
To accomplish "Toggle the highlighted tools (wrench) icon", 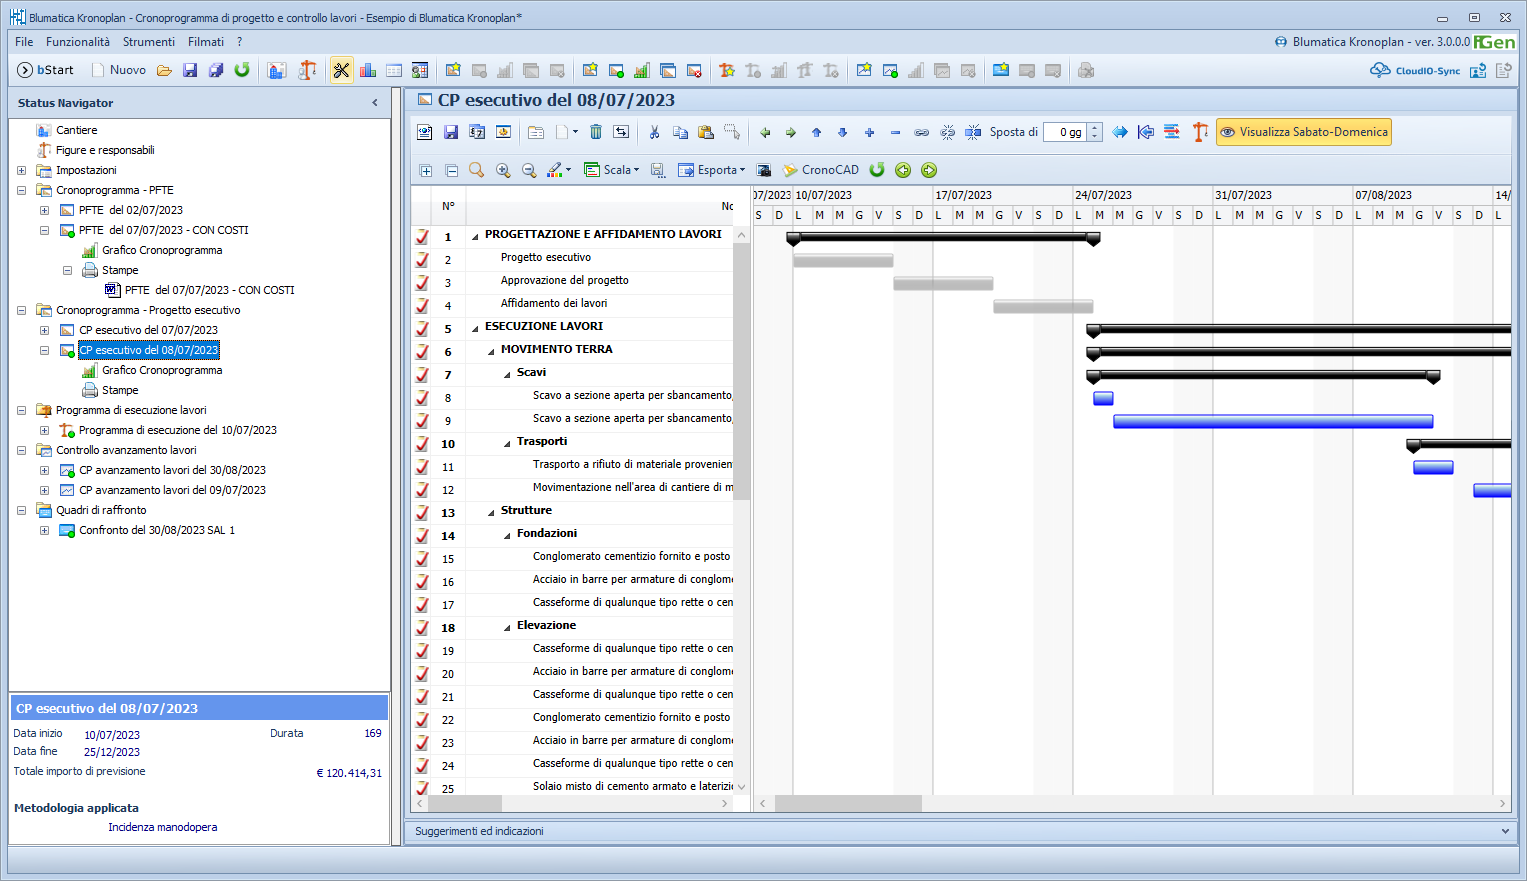I will [341, 70].
